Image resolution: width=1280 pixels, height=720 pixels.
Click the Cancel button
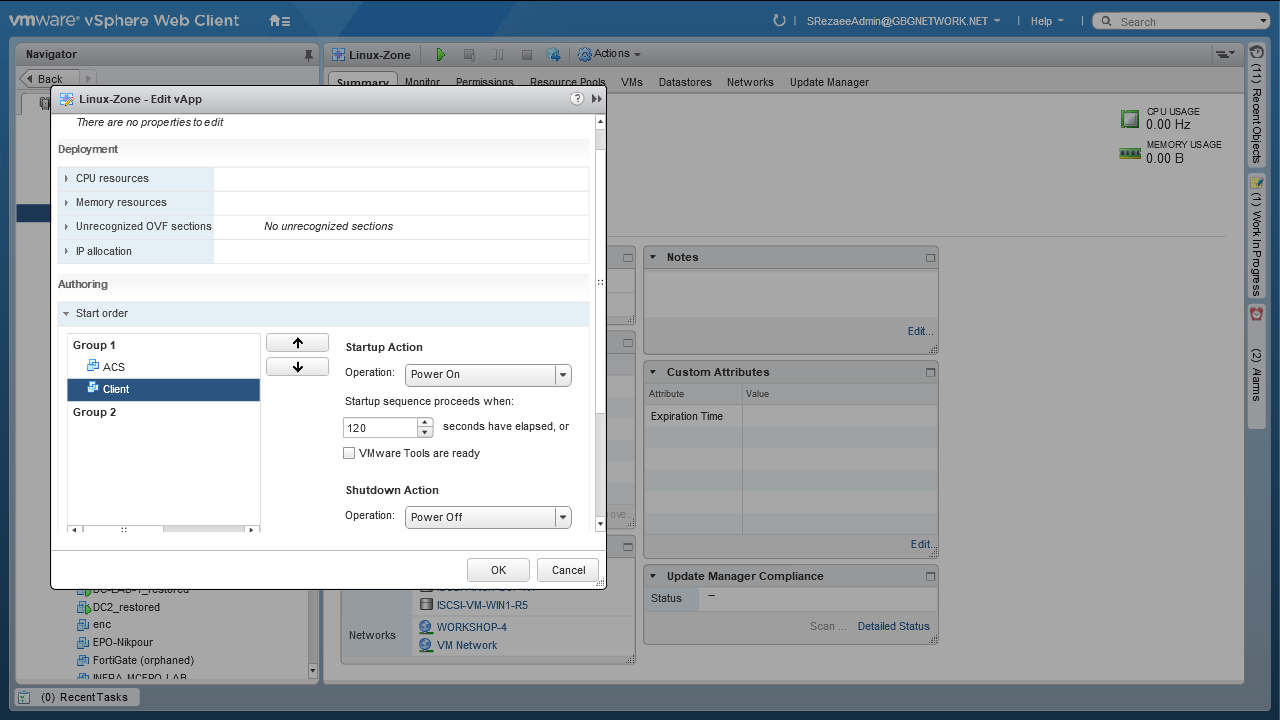pos(568,570)
